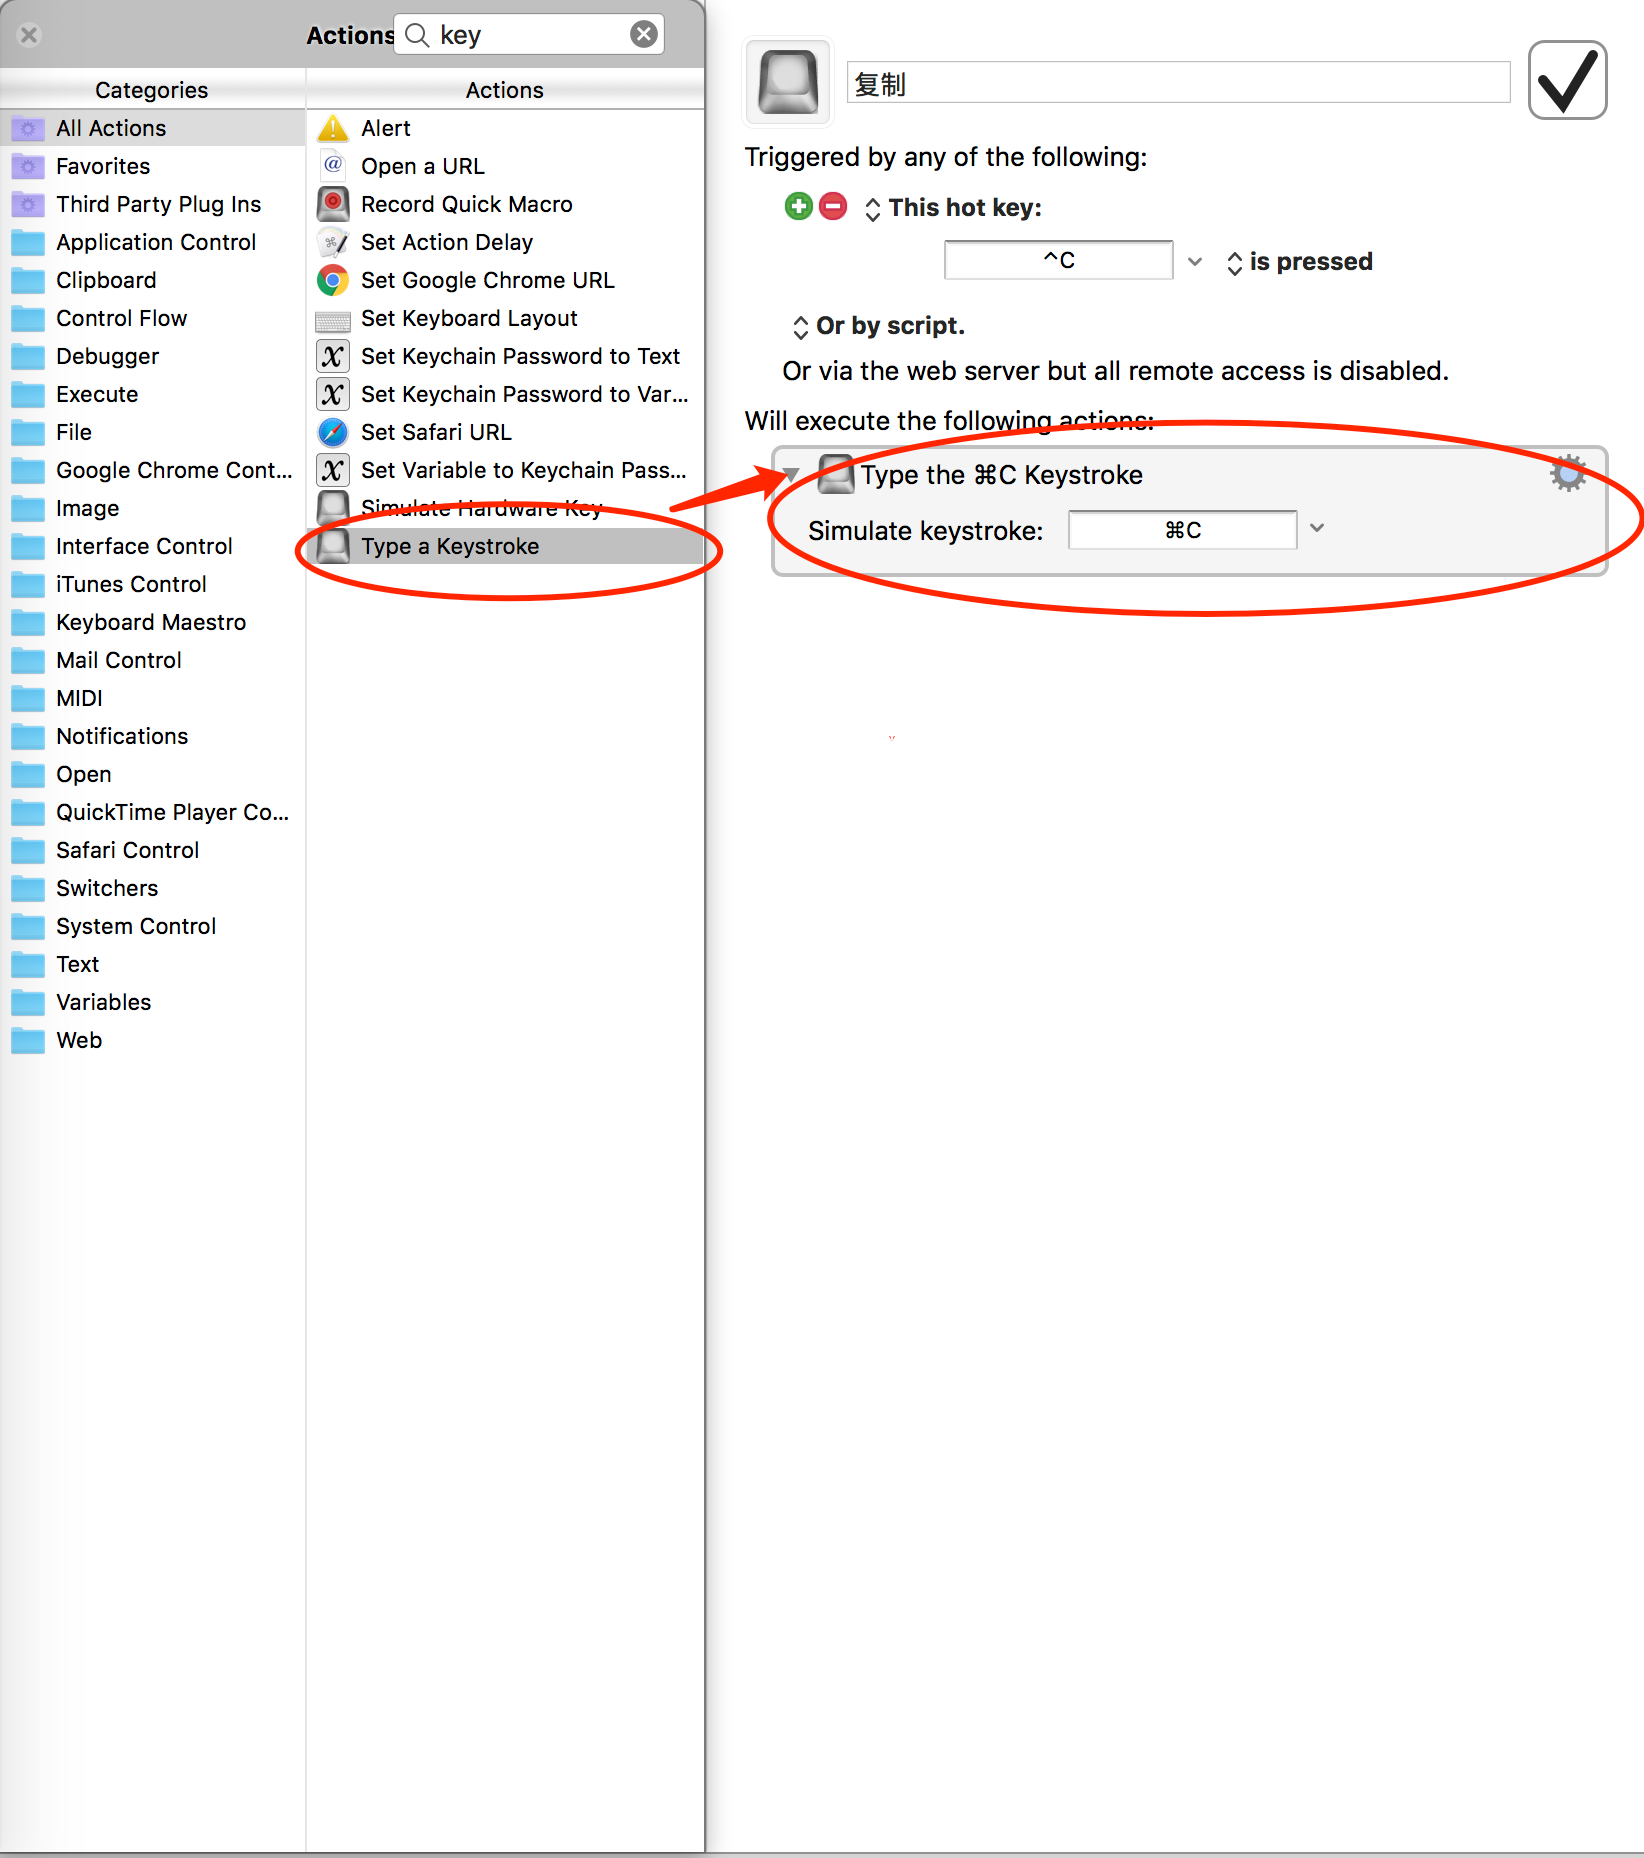Click the Type a Keystroke key icon
Image resolution: width=1644 pixels, height=1858 pixels.
pos(333,546)
